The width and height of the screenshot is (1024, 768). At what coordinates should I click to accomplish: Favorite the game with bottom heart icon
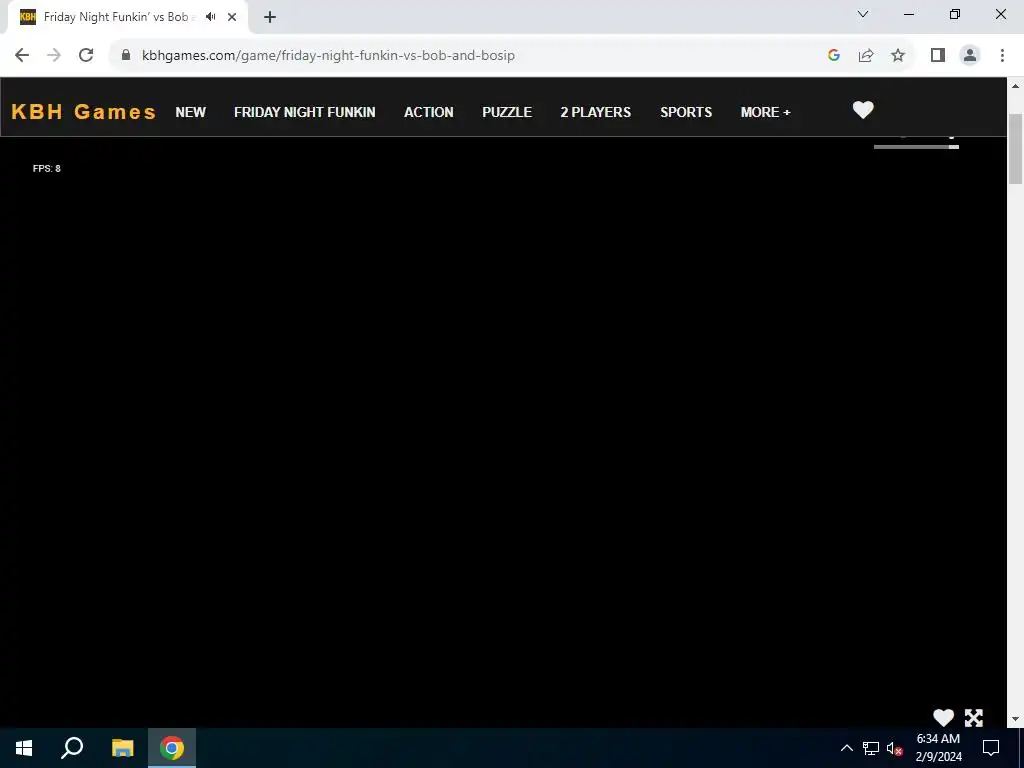[943, 718]
